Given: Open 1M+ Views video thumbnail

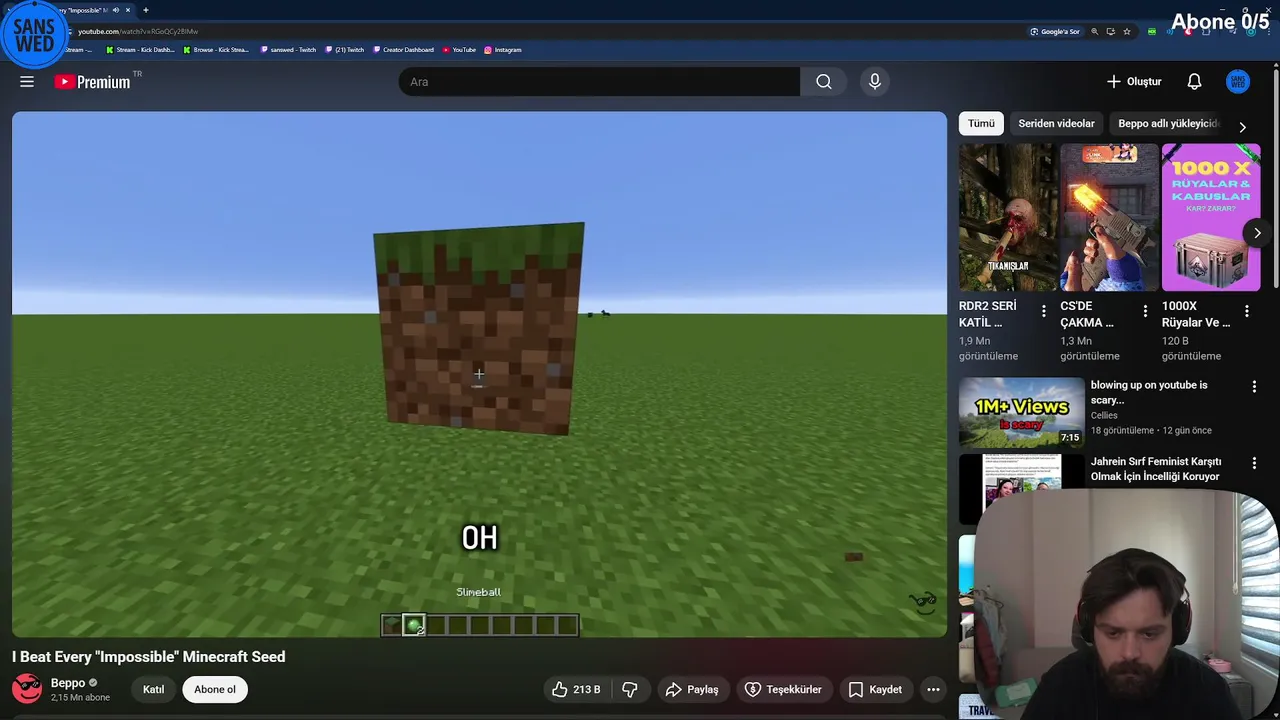Looking at the screenshot, I should (x=1021, y=412).
